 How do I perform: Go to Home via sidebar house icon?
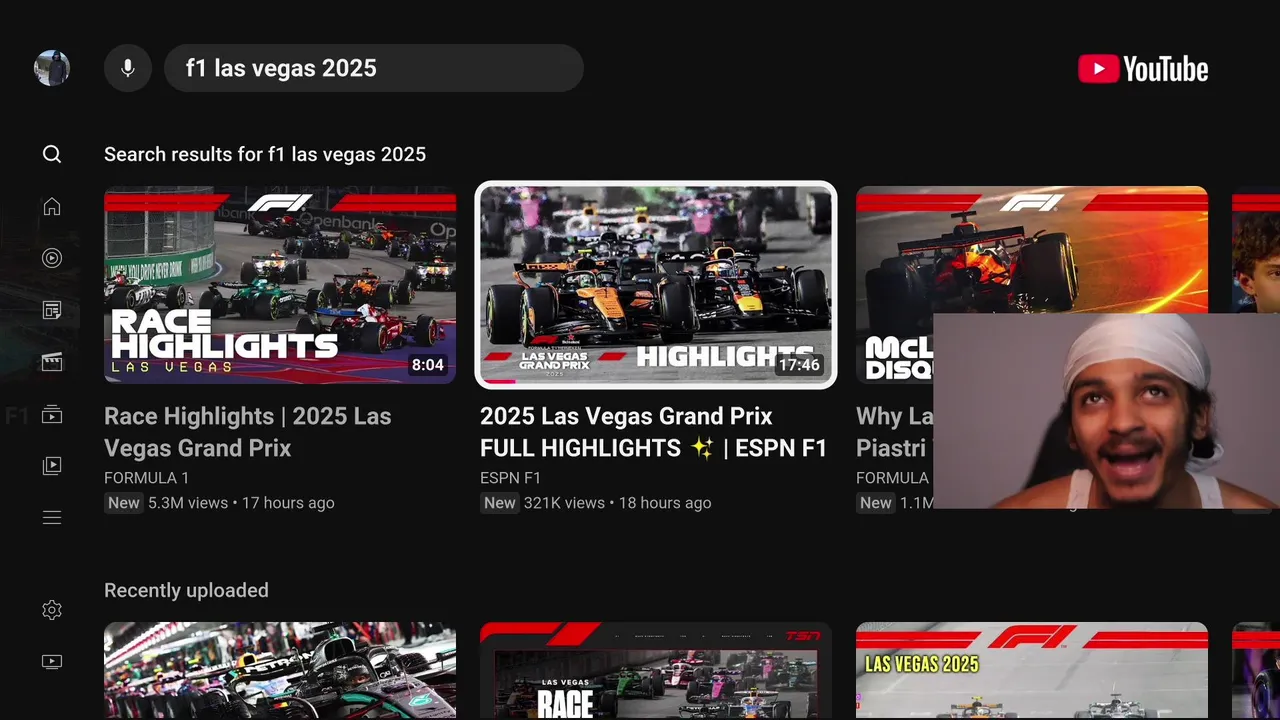(52, 206)
